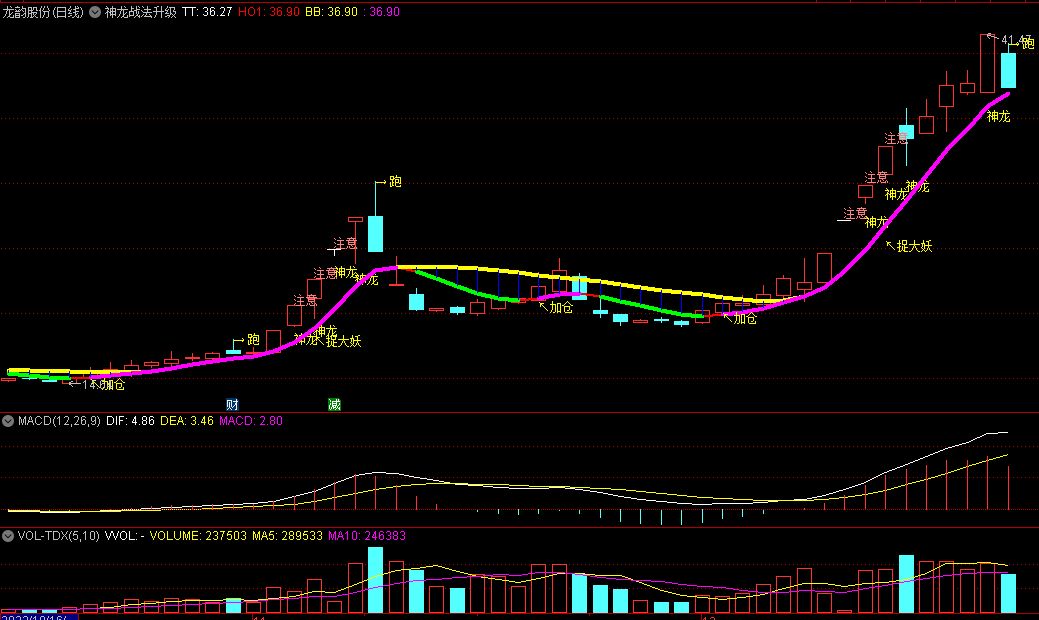
Task: Open the VOL-TDX indicator panel dropdown arrow
Action: [x=8, y=536]
